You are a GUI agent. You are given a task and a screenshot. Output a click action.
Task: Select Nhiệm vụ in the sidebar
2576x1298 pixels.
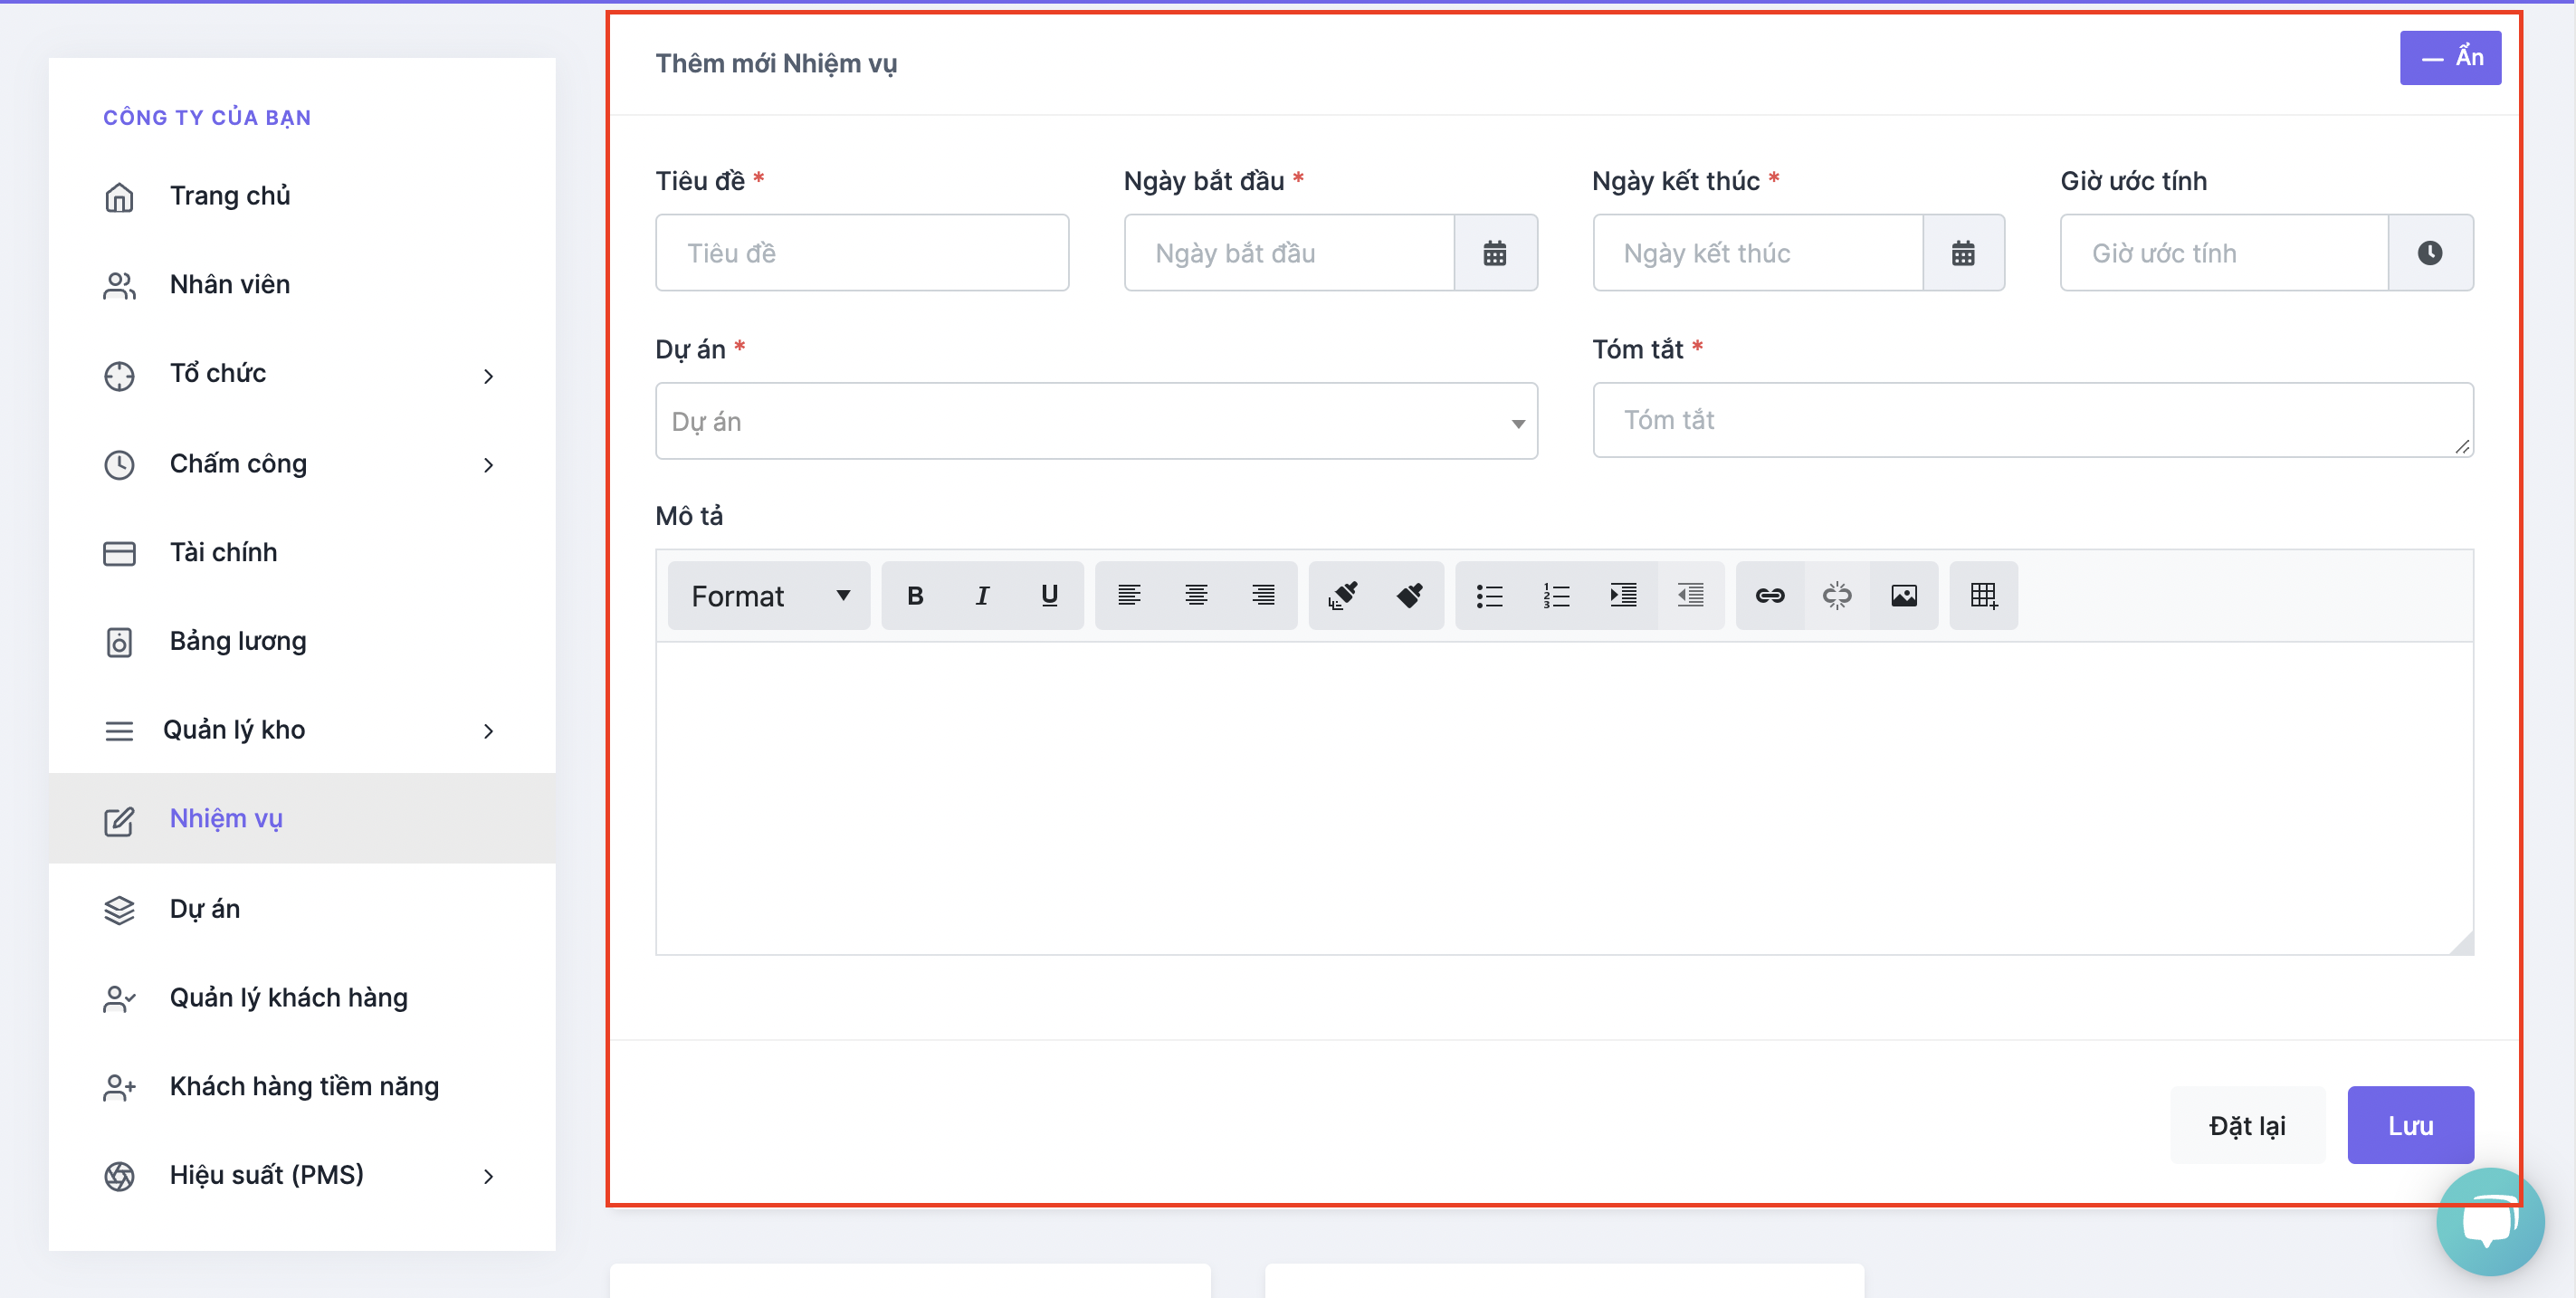(x=302, y=818)
